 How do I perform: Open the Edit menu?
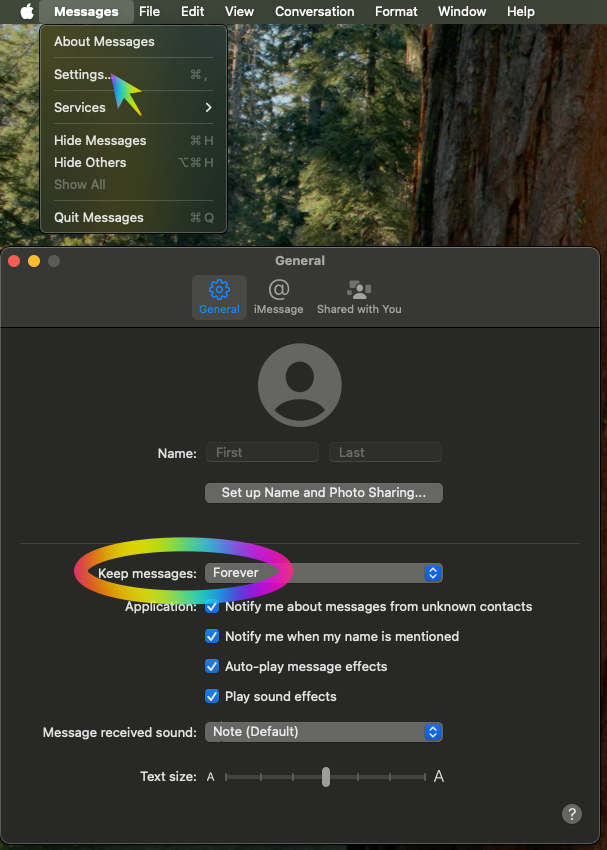pyautogui.click(x=192, y=11)
